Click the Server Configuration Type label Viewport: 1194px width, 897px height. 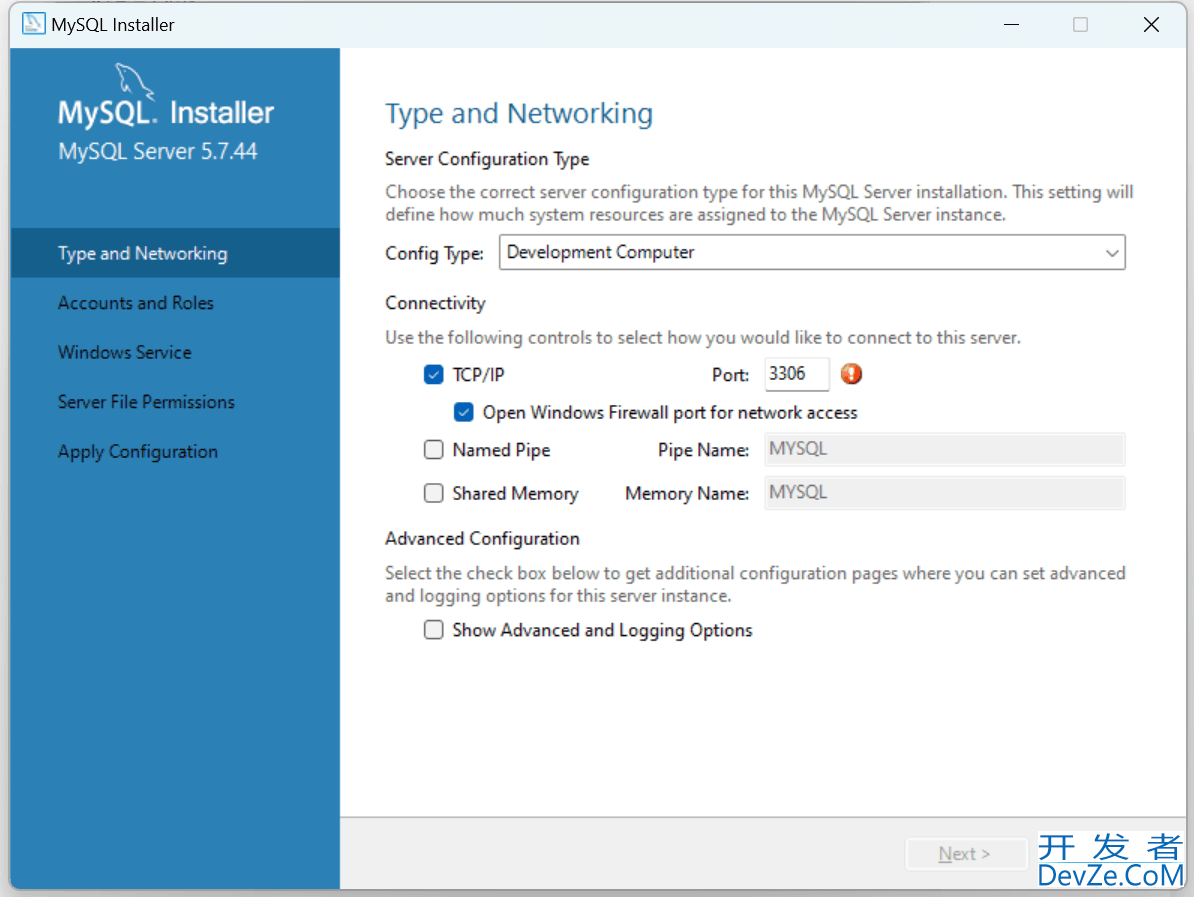tap(487, 159)
